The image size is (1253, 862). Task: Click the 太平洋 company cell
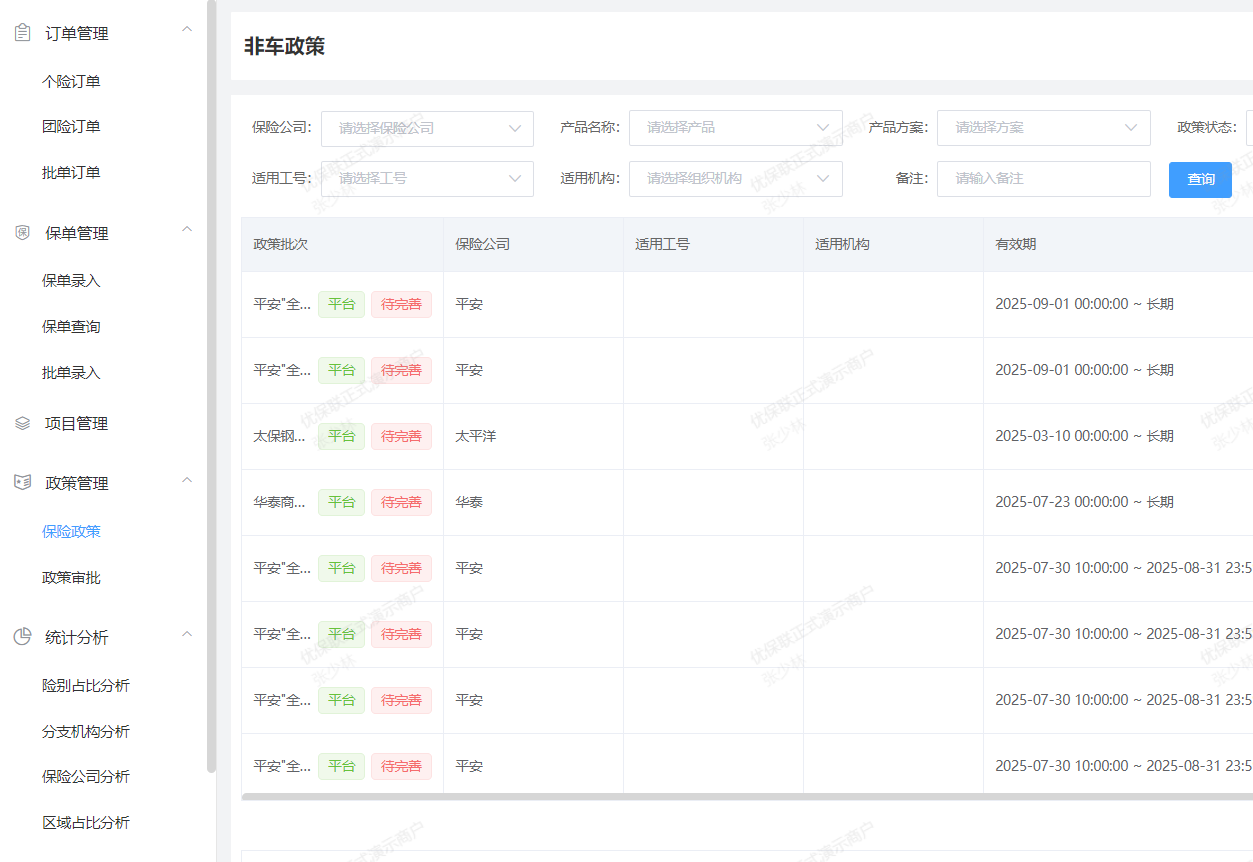[x=476, y=437]
